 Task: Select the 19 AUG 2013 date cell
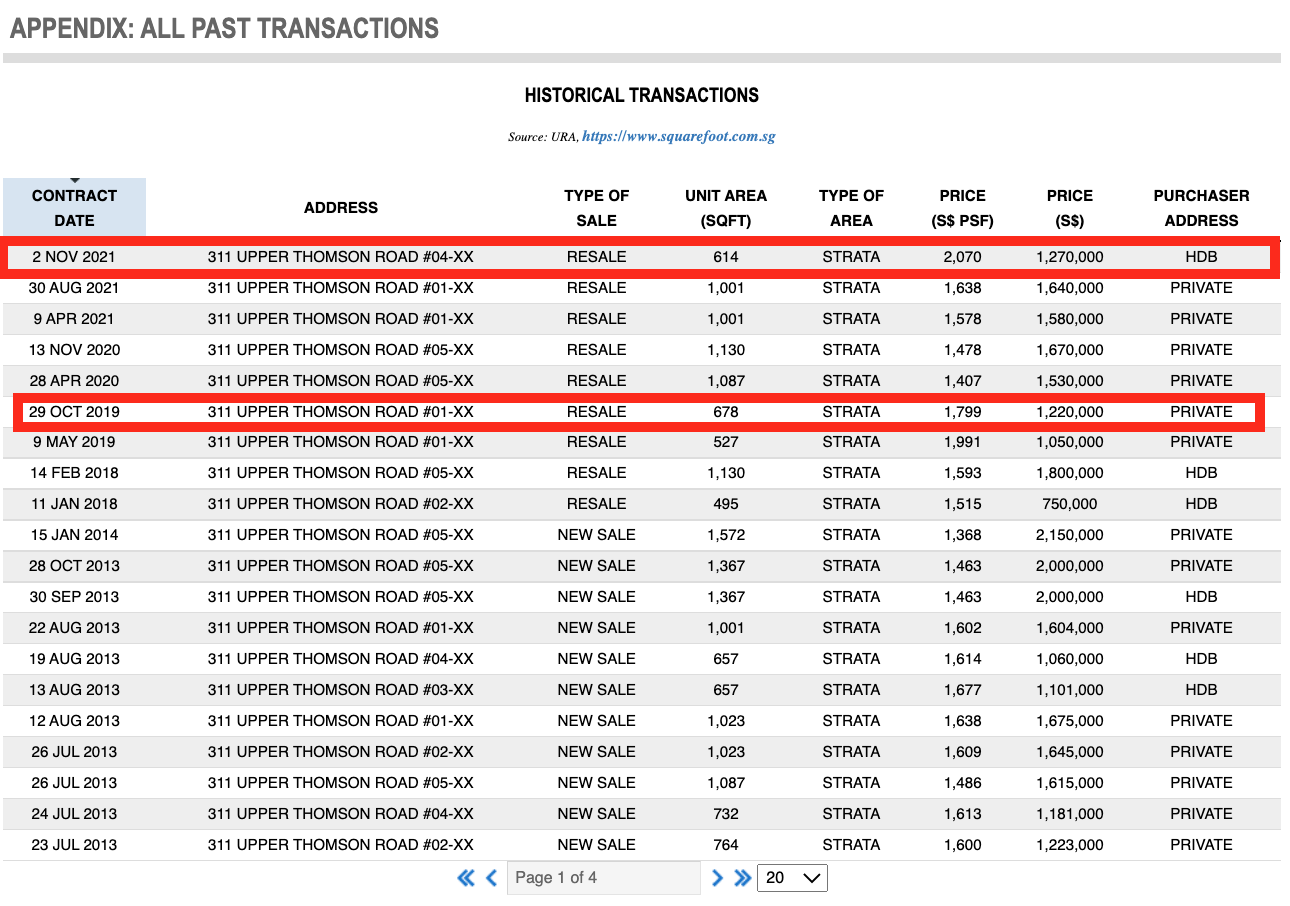point(74,659)
